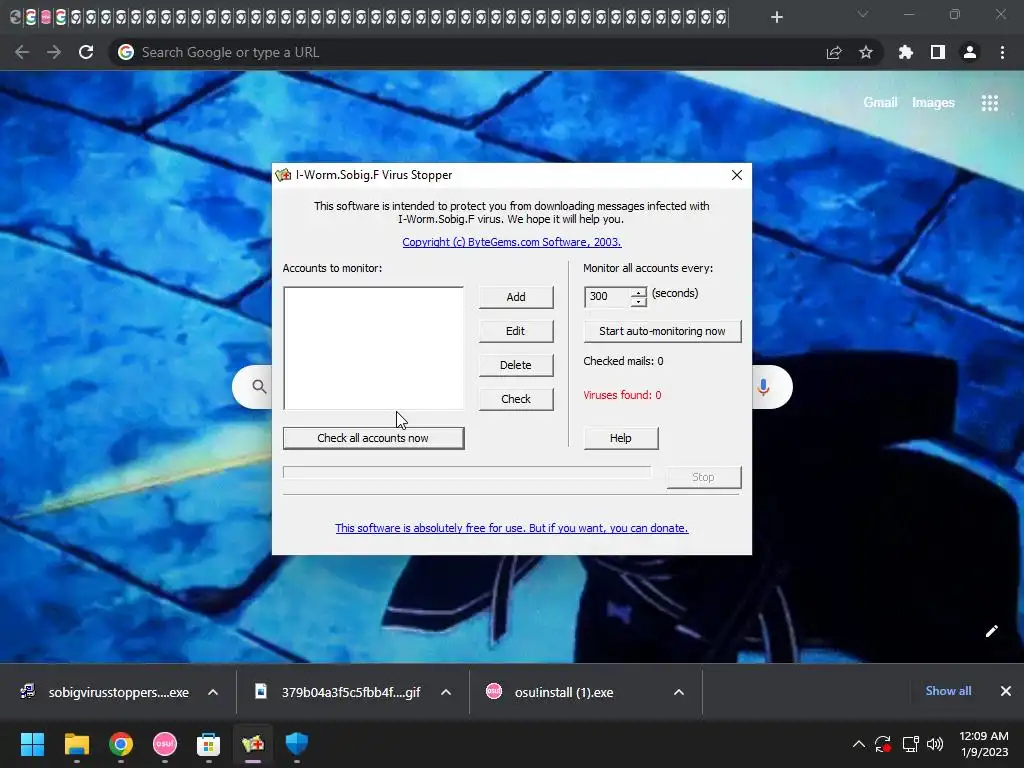The width and height of the screenshot is (1024, 768).
Task: Go back in Chrome
Action: (x=22, y=52)
